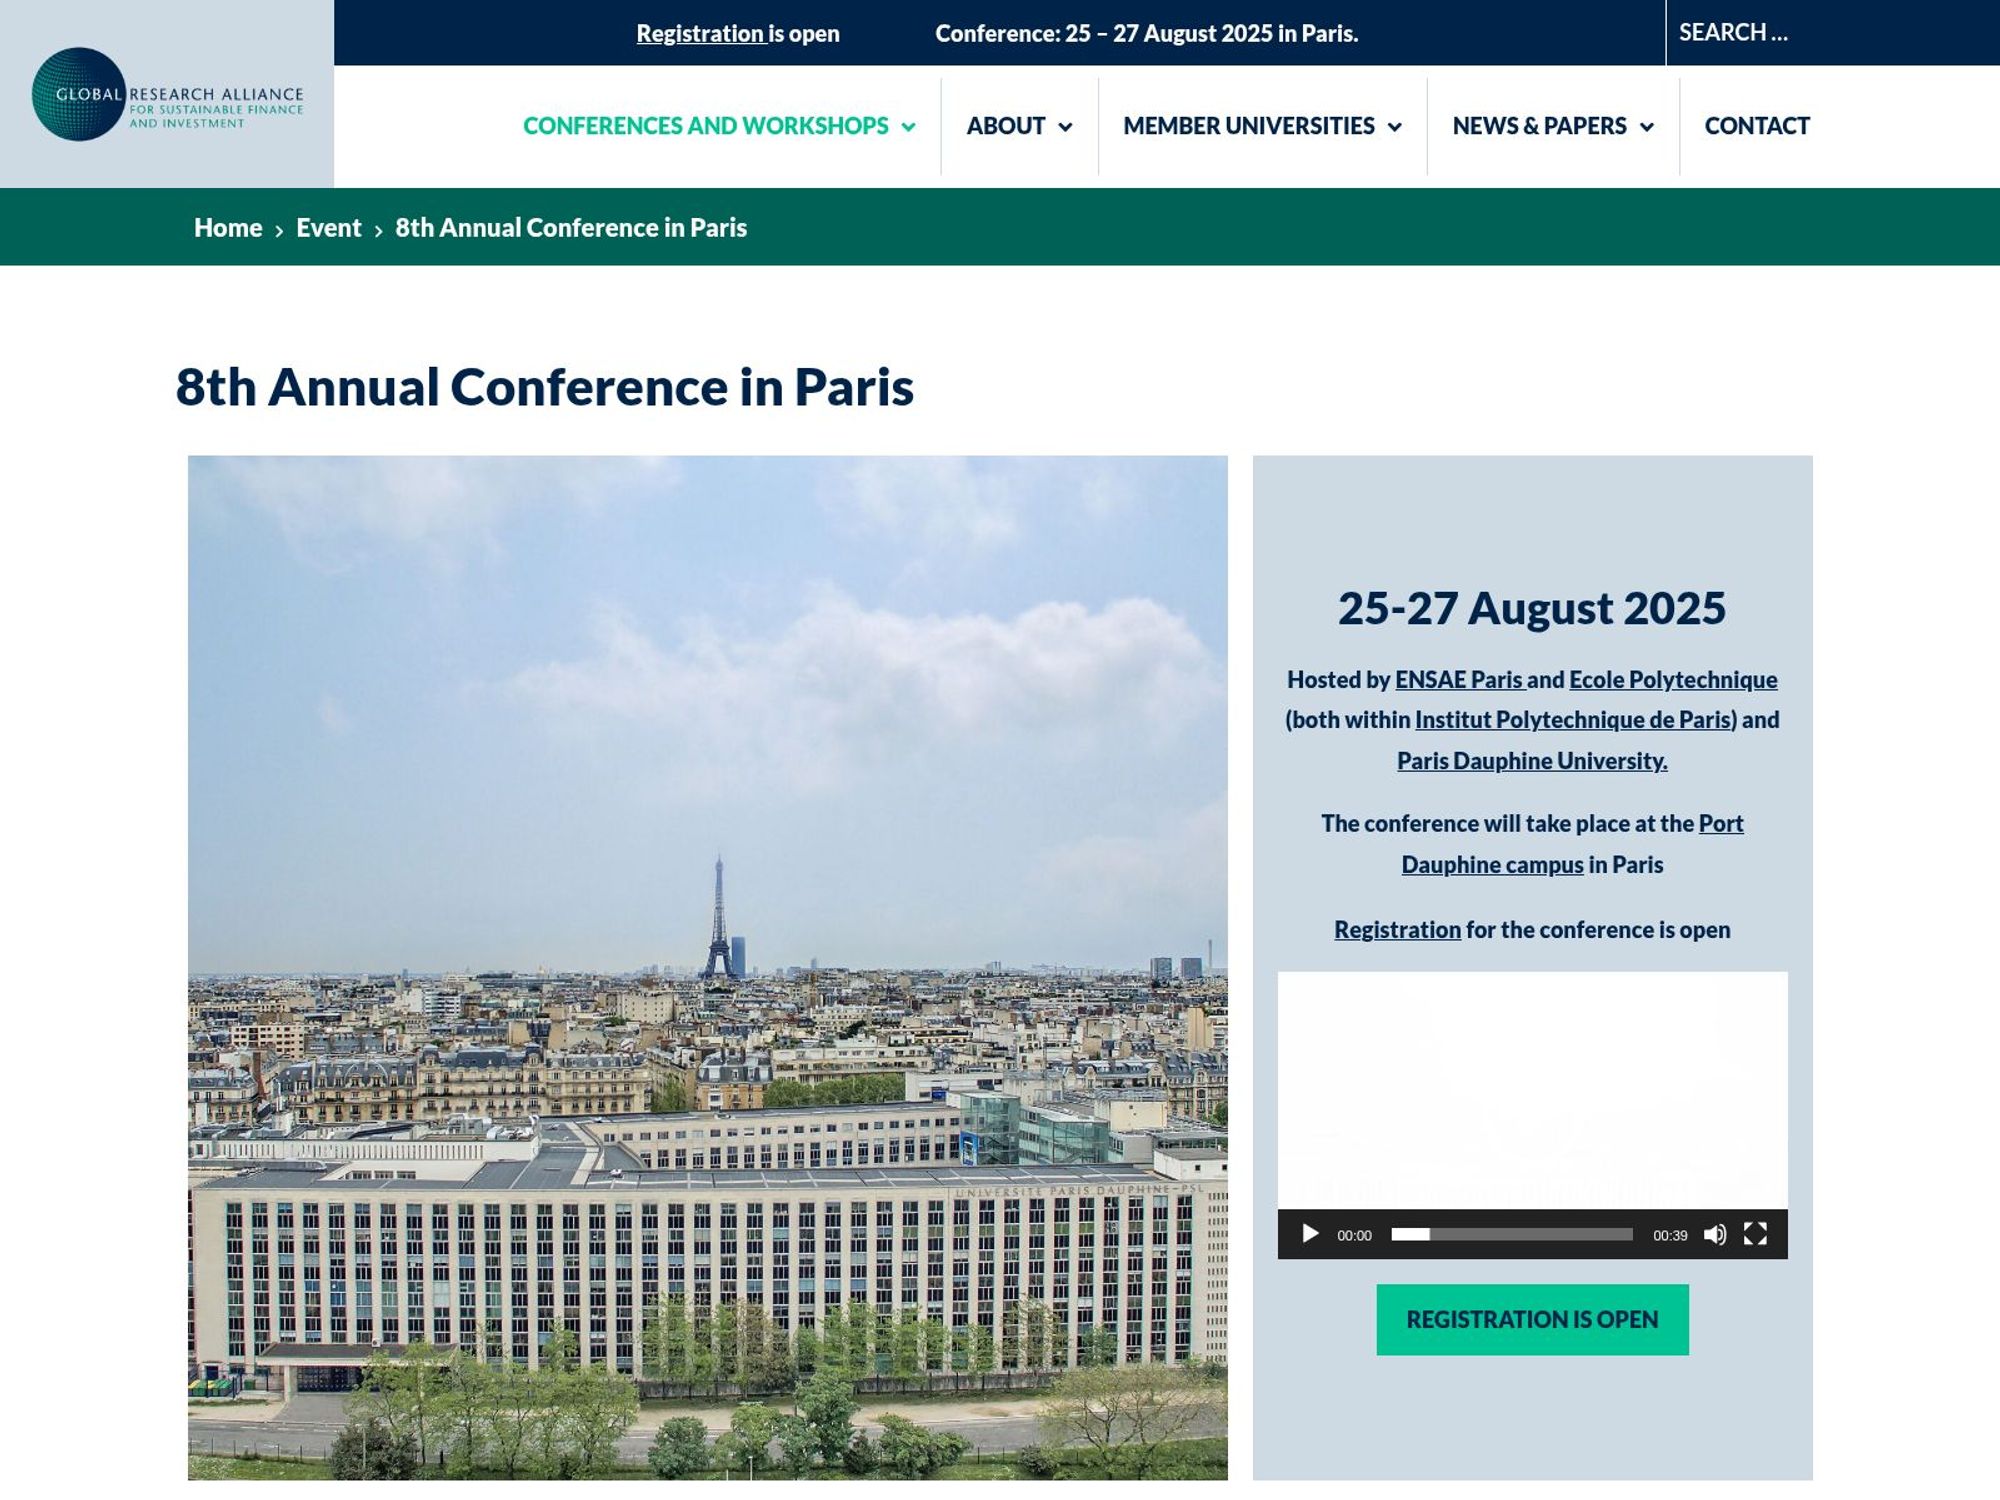Expand Conferences and Workshops menu chevron
This screenshot has width=2000, height=1500.
tap(908, 127)
